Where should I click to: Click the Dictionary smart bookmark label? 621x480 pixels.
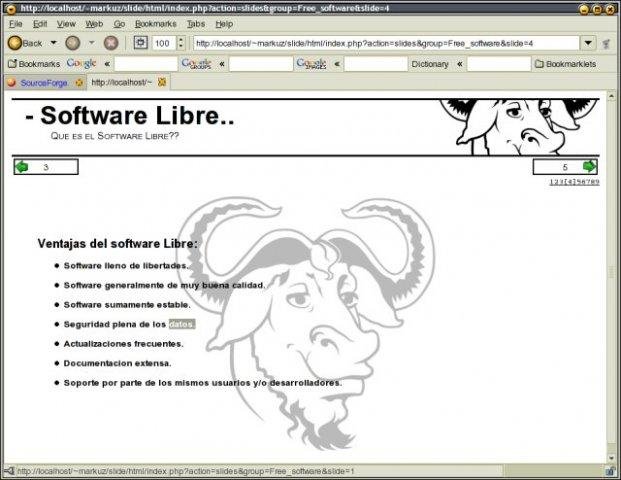(x=430, y=64)
